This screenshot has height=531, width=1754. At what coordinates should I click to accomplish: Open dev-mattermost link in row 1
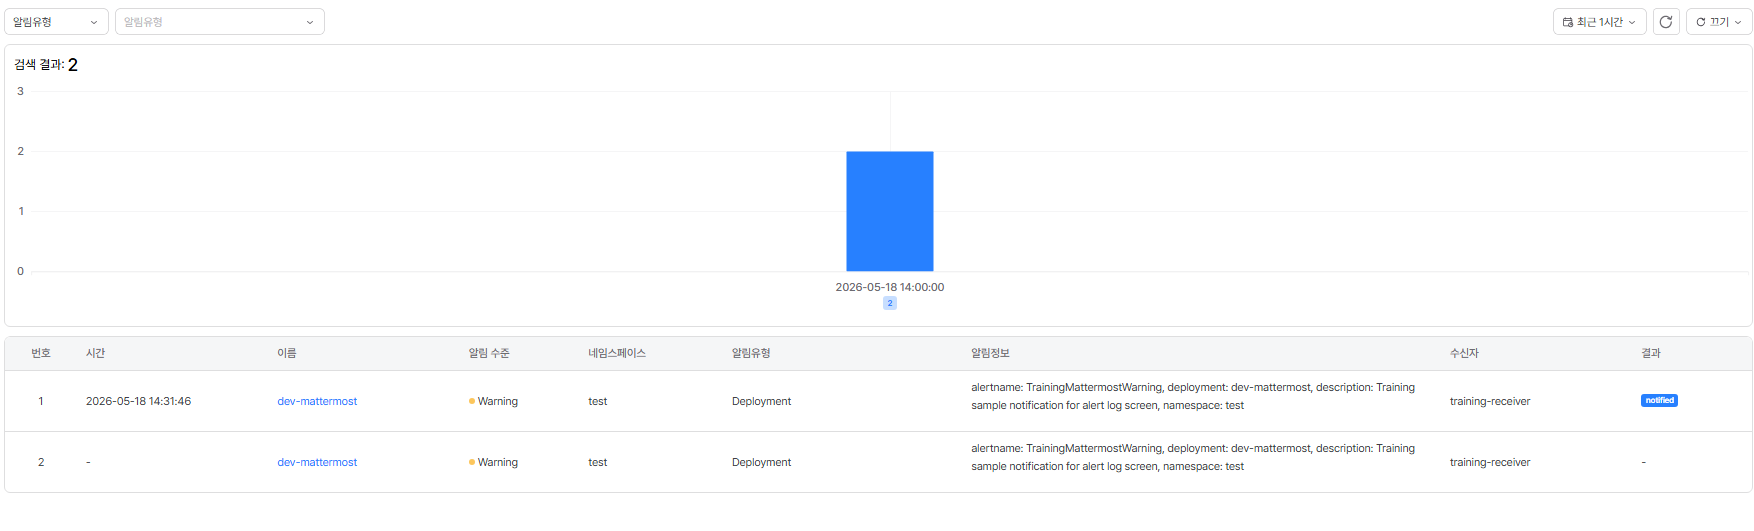click(x=317, y=401)
